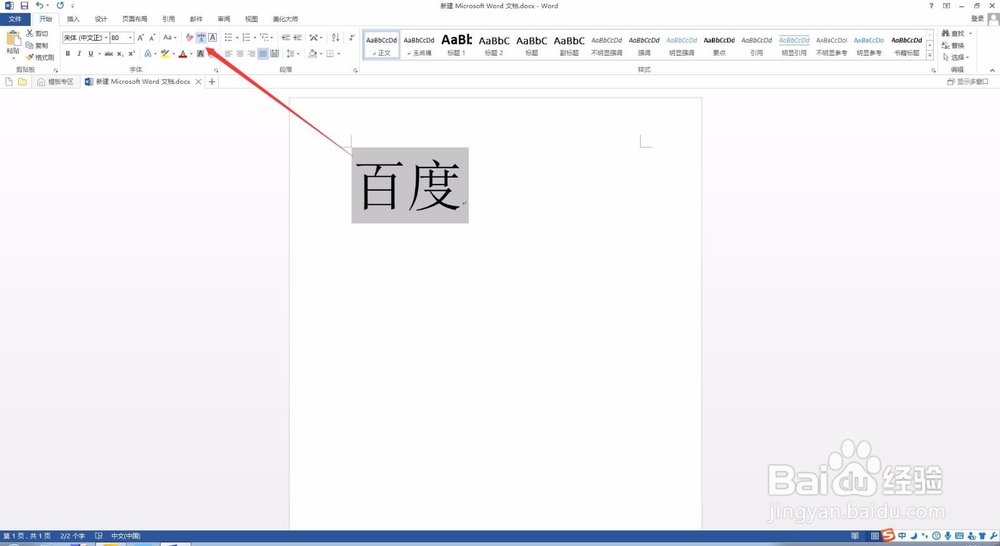Image resolution: width=1000 pixels, height=546 pixels.
Task: Open Change Case (Aa) dropdown
Action: [170, 38]
